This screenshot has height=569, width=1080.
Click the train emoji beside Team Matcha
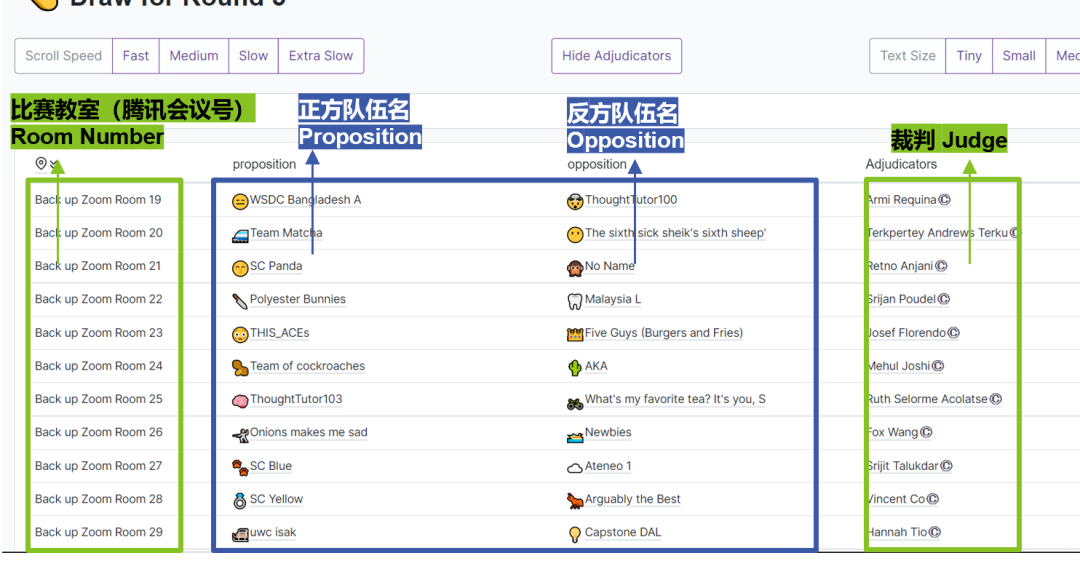coord(240,234)
